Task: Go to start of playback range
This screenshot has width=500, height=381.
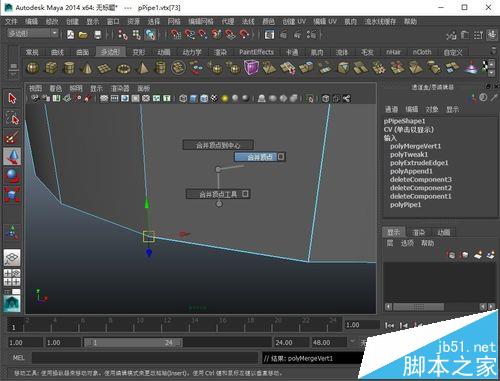Action: [x=389, y=324]
